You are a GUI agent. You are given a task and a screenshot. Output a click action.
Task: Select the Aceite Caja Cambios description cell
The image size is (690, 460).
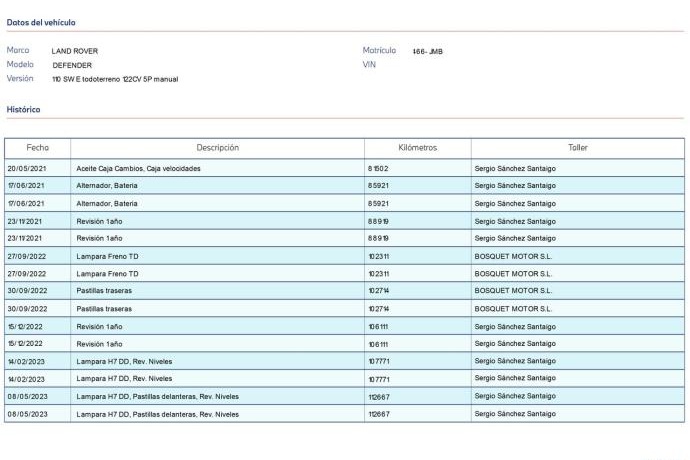[x=138, y=169]
